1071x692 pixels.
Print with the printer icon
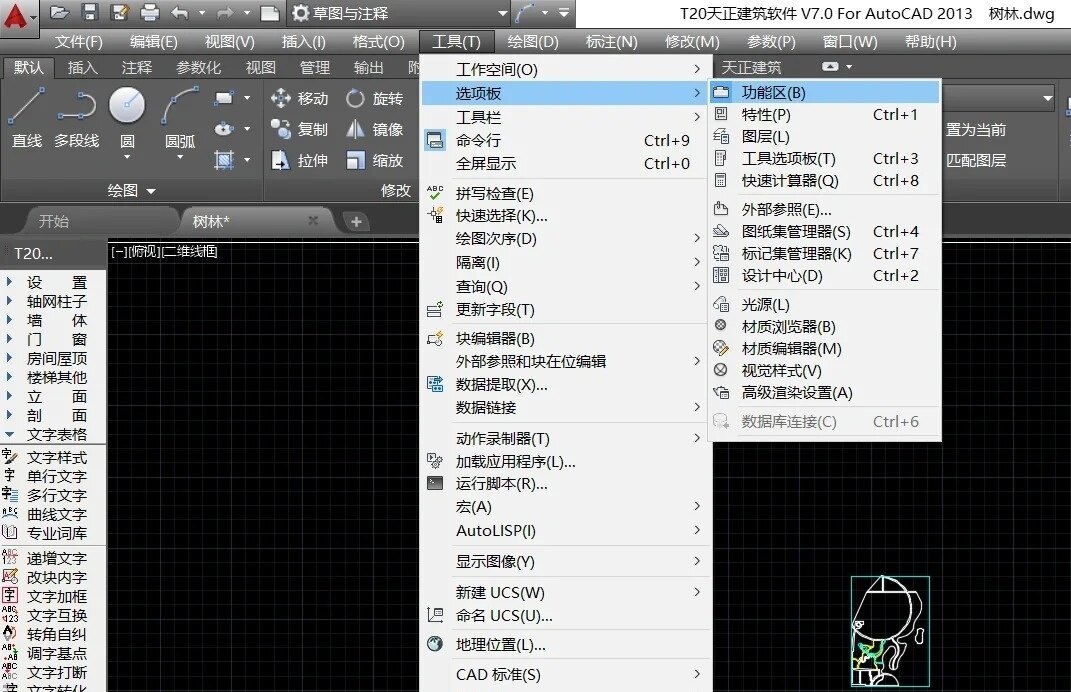pos(149,12)
